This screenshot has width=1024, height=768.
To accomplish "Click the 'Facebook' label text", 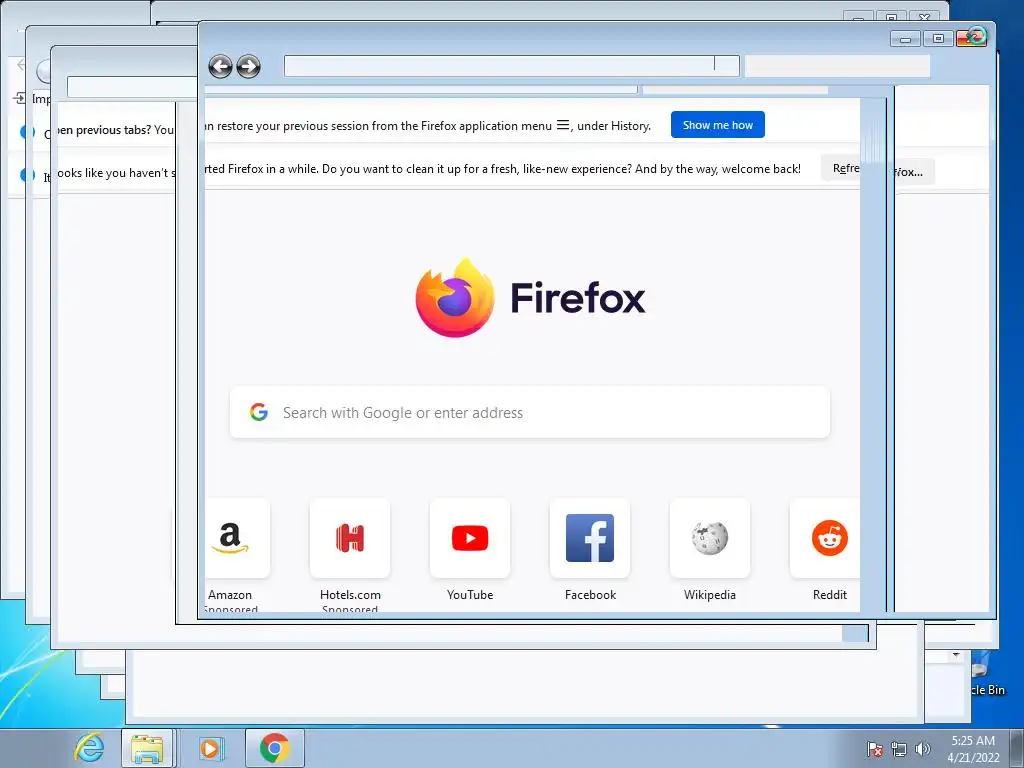I will (x=590, y=595).
